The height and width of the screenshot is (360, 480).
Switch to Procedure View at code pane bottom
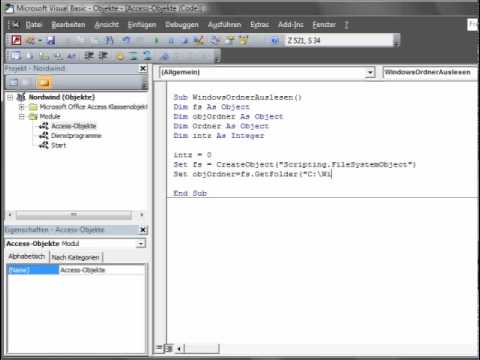(x=159, y=348)
